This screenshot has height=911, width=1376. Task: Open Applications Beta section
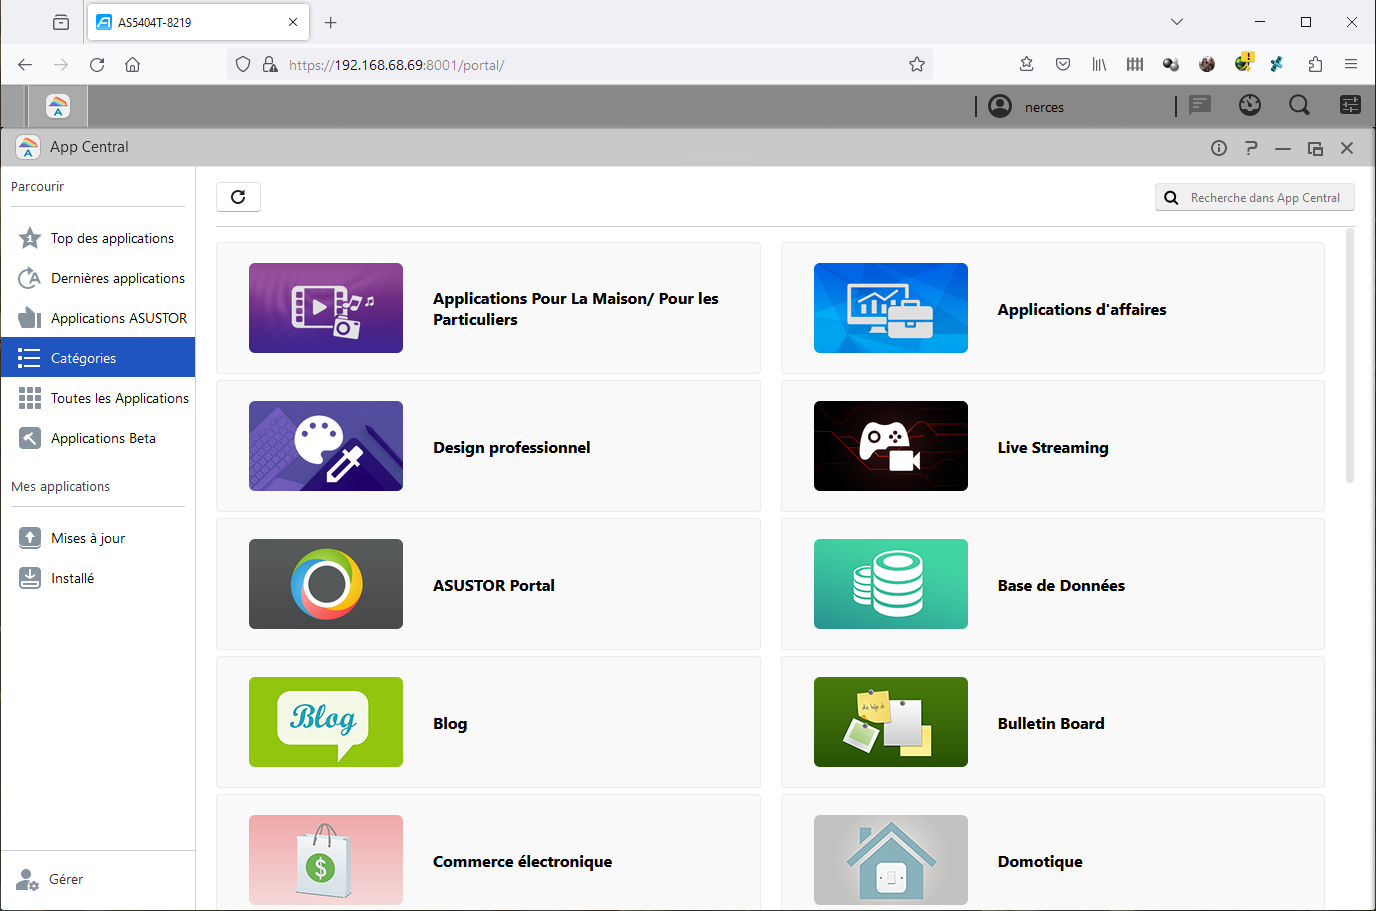(98, 438)
